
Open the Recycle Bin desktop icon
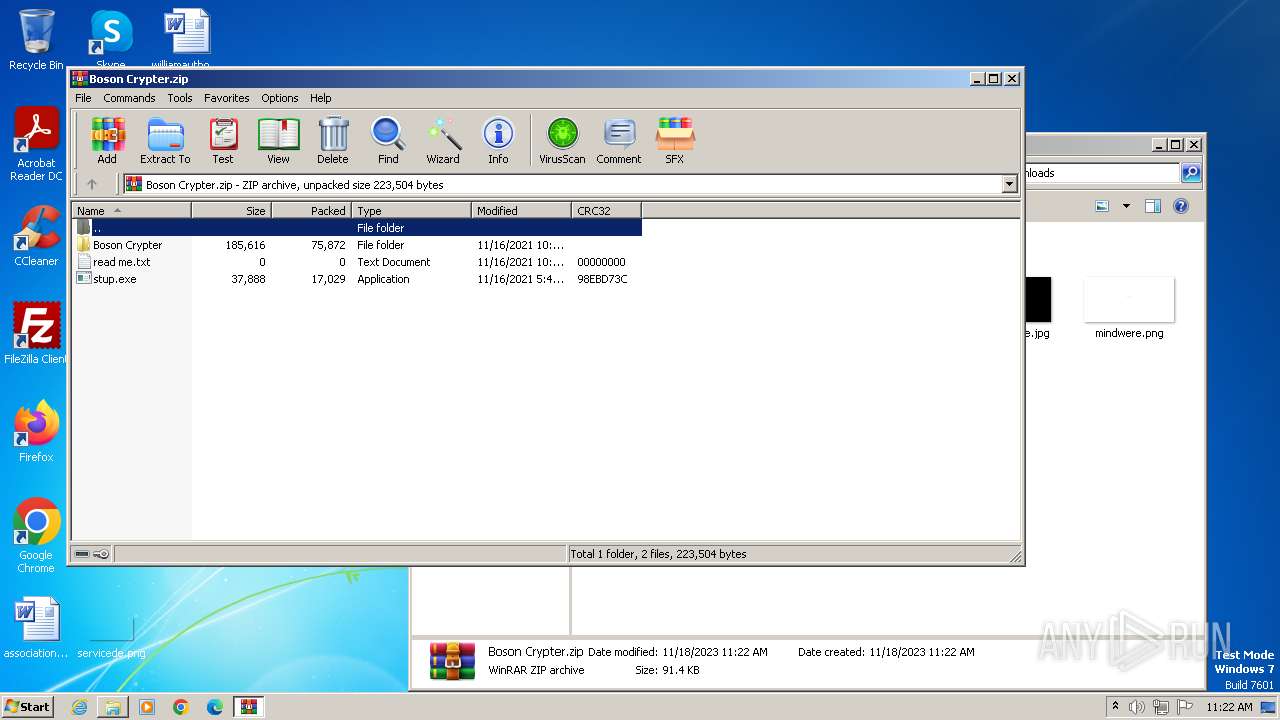36,40
